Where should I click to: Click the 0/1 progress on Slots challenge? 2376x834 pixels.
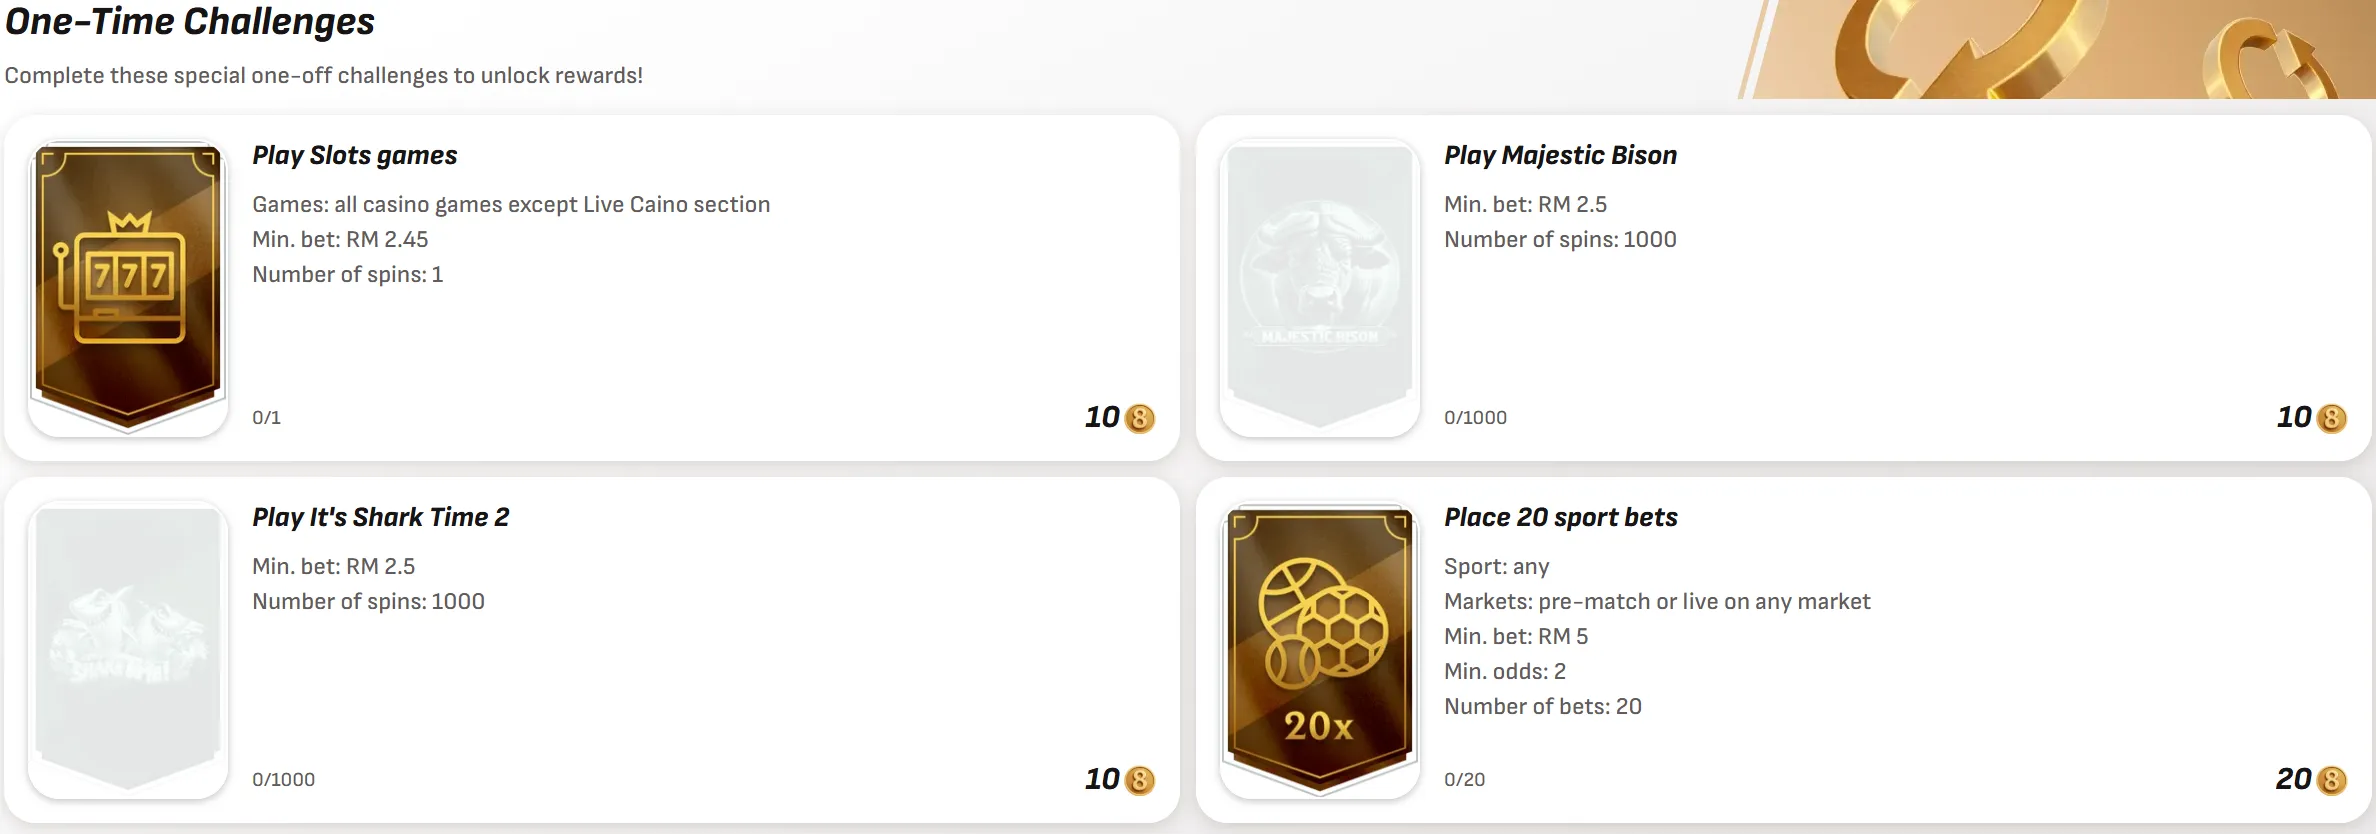(x=266, y=418)
